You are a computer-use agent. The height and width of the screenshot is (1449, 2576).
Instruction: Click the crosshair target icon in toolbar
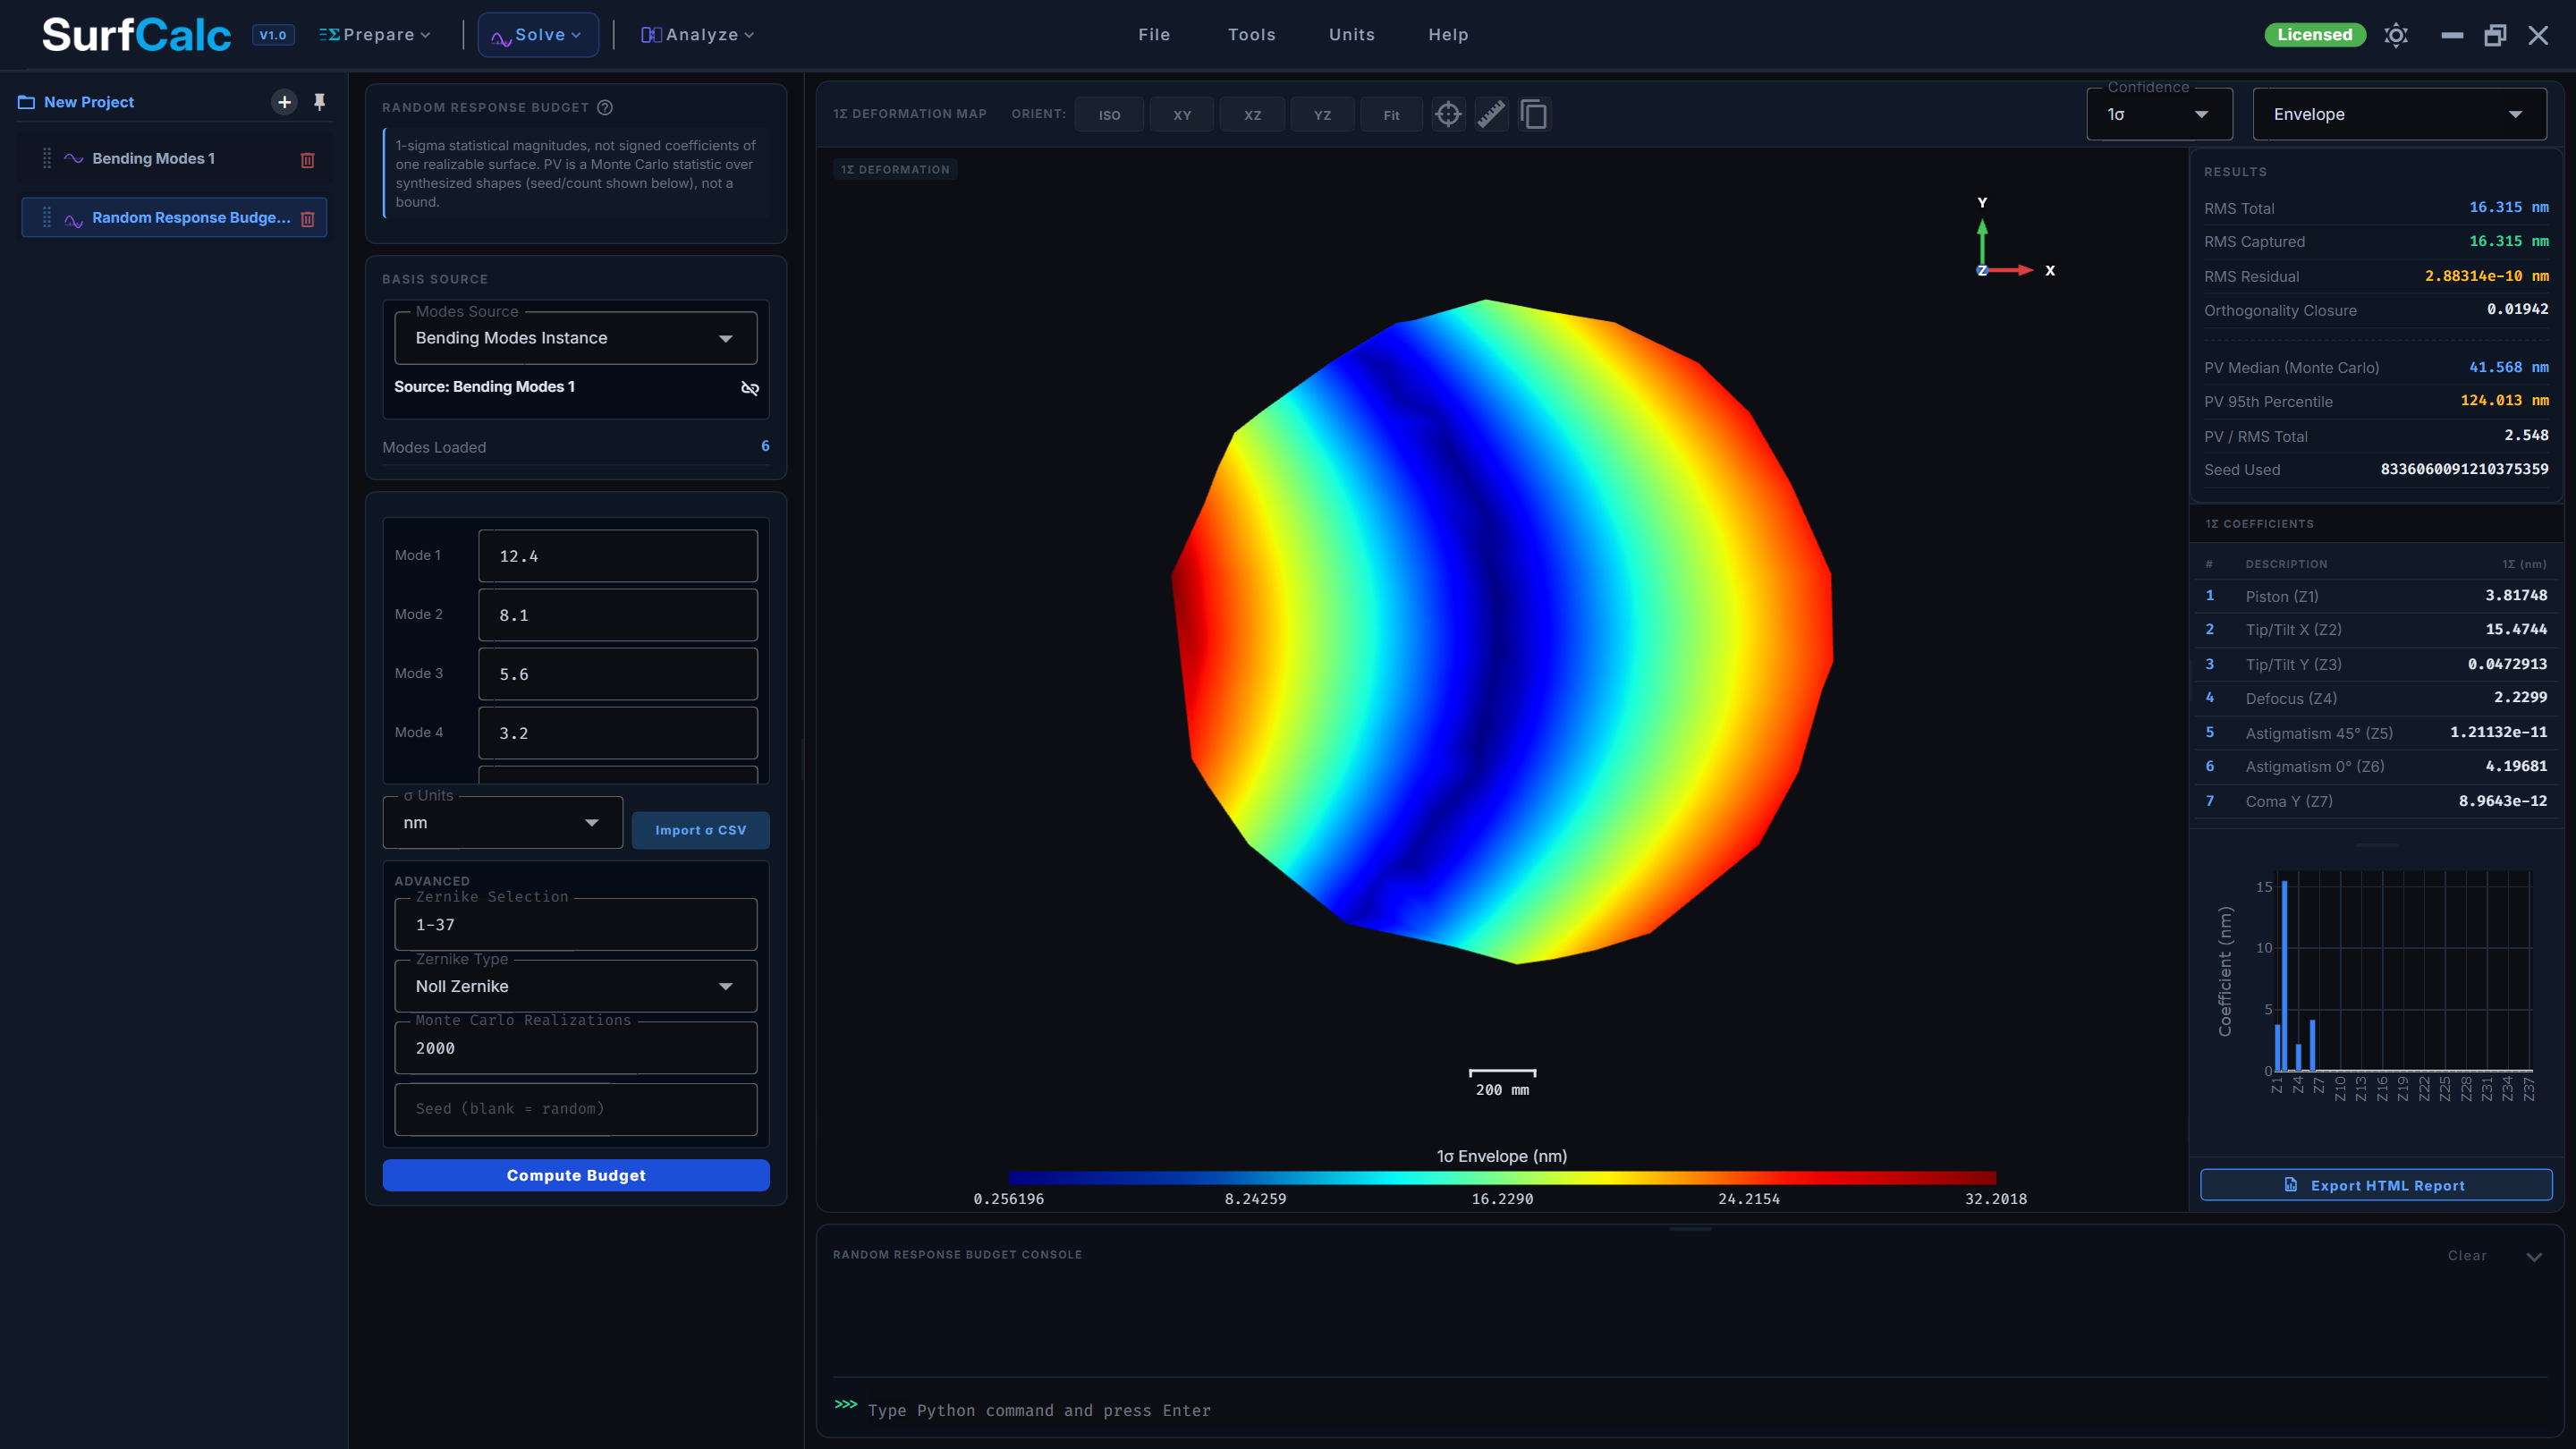pyautogui.click(x=1448, y=115)
